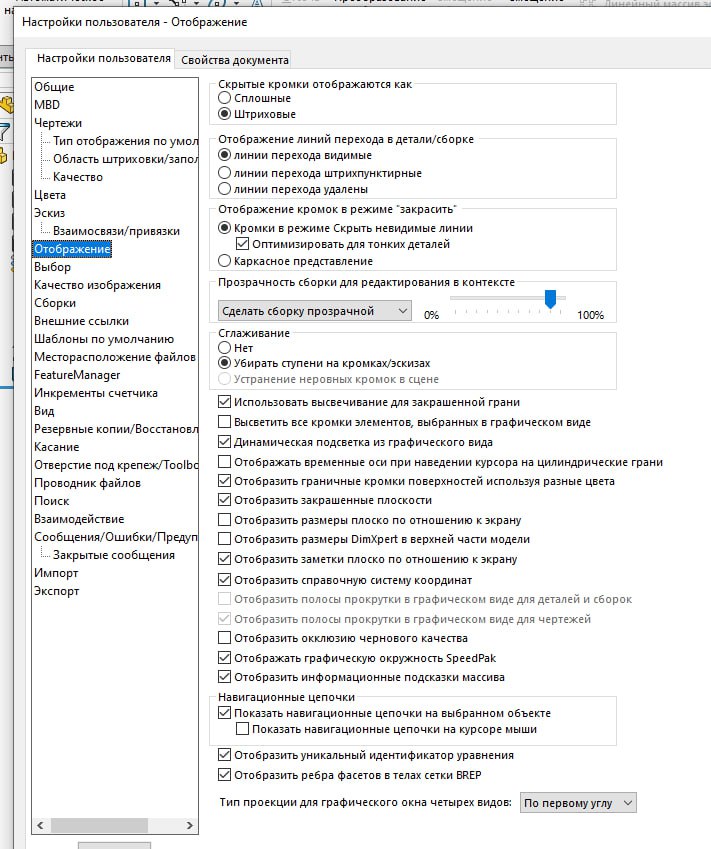Enable навигационные цепочки на курсоре мыши

coord(242,729)
